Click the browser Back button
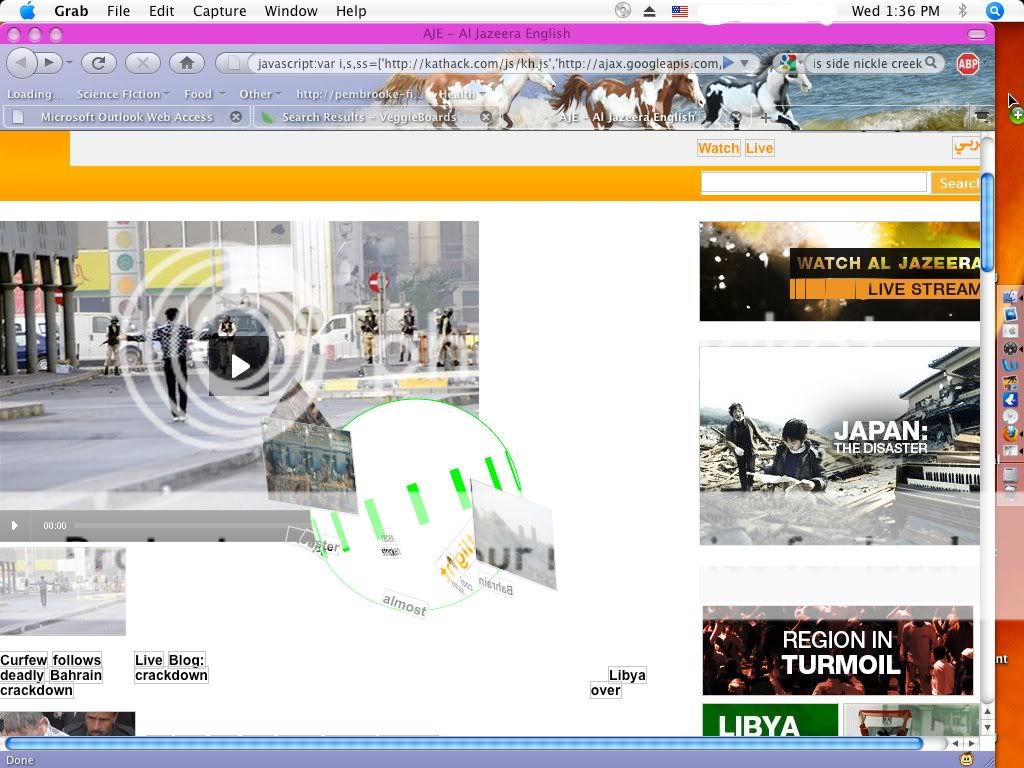The height and width of the screenshot is (768, 1024). 22,63
